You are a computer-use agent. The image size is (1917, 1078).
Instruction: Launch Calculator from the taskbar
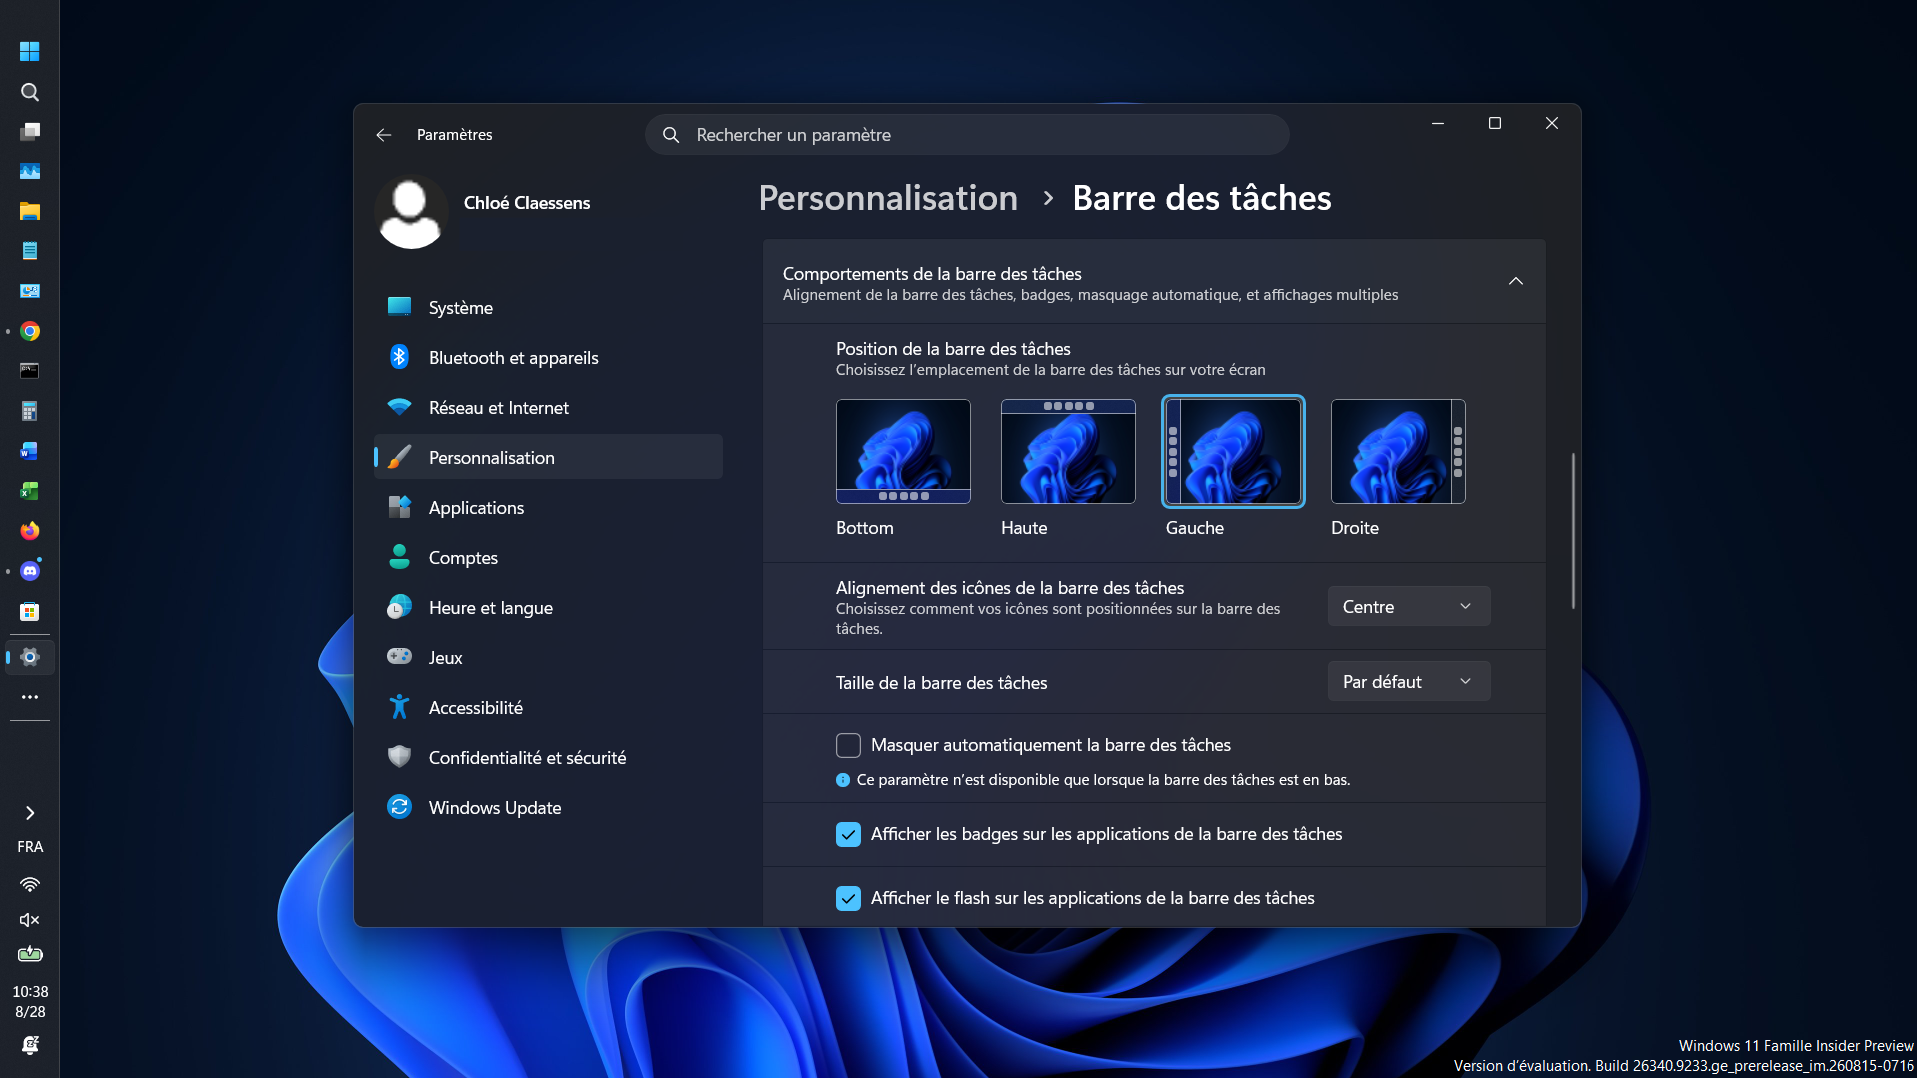point(30,411)
